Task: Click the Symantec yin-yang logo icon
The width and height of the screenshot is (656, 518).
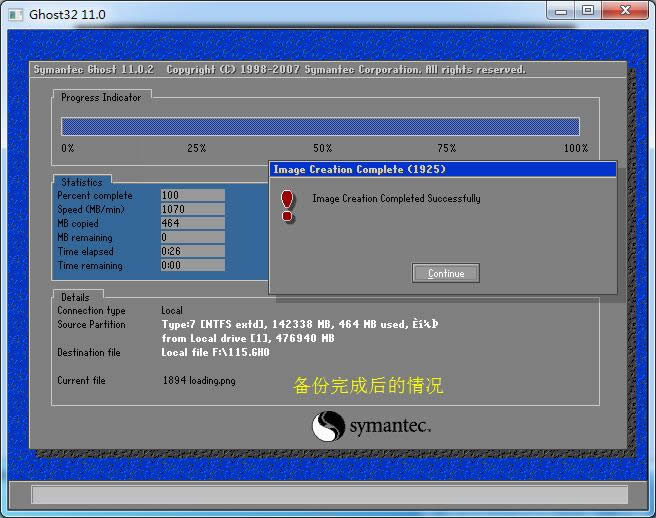Action: [328, 427]
